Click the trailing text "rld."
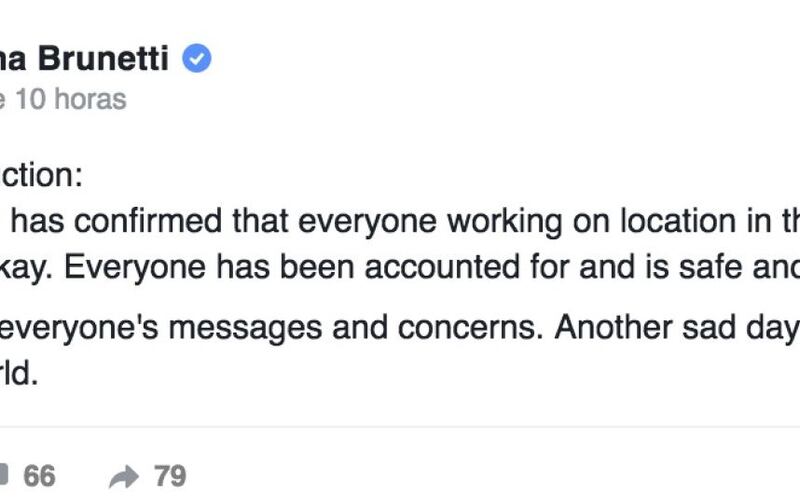The height and width of the screenshot is (503, 800). 19,373
